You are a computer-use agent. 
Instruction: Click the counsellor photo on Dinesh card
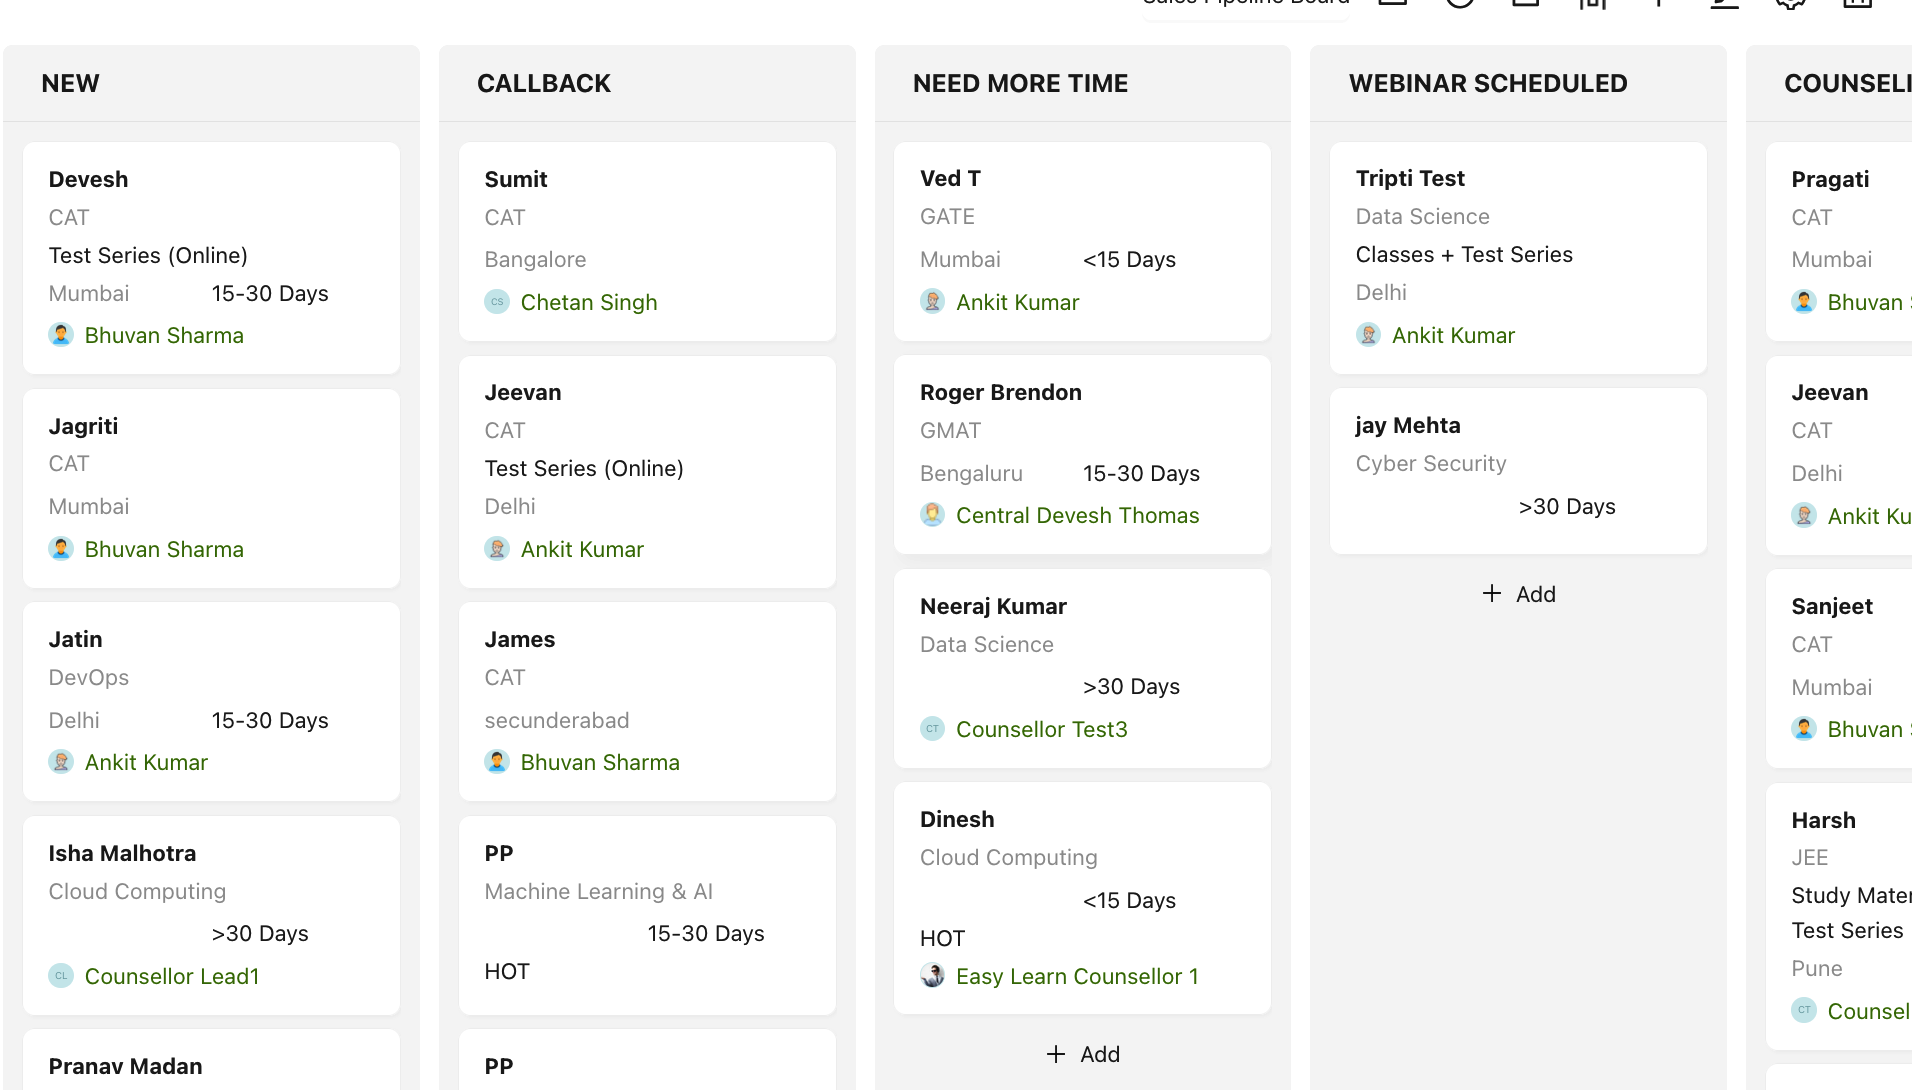(x=933, y=976)
